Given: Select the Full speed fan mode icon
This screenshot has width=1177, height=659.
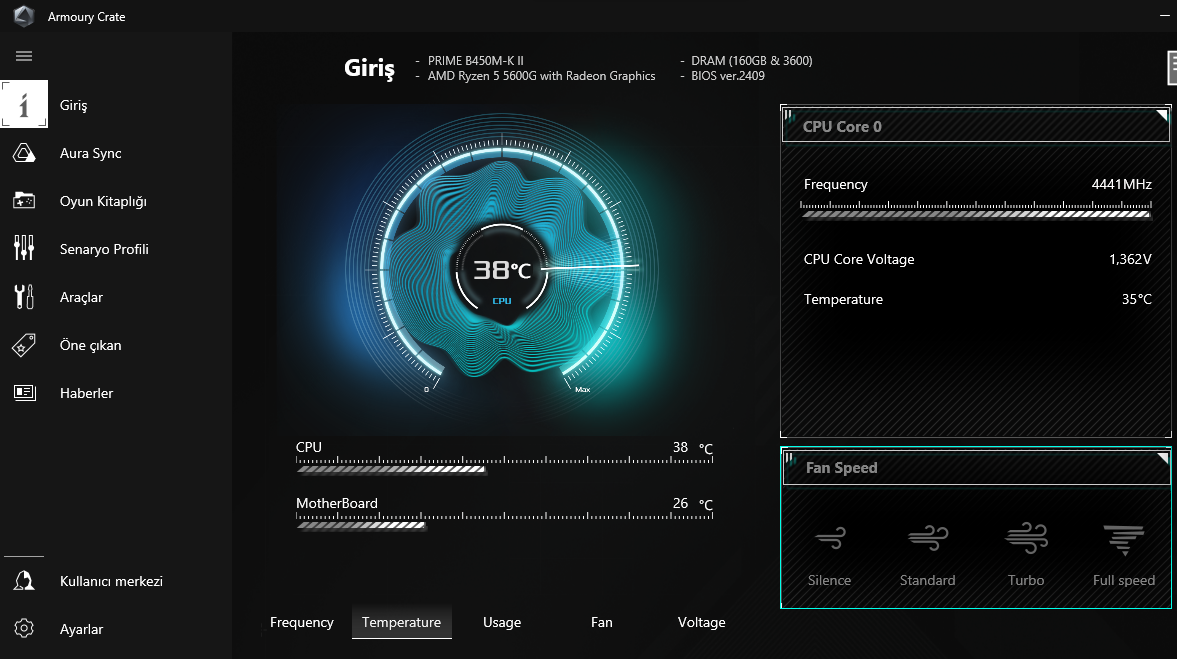Looking at the screenshot, I should click(x=1124, y=539).
